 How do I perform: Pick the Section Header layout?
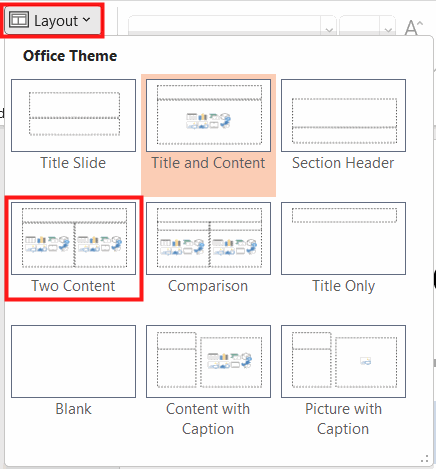343,115
